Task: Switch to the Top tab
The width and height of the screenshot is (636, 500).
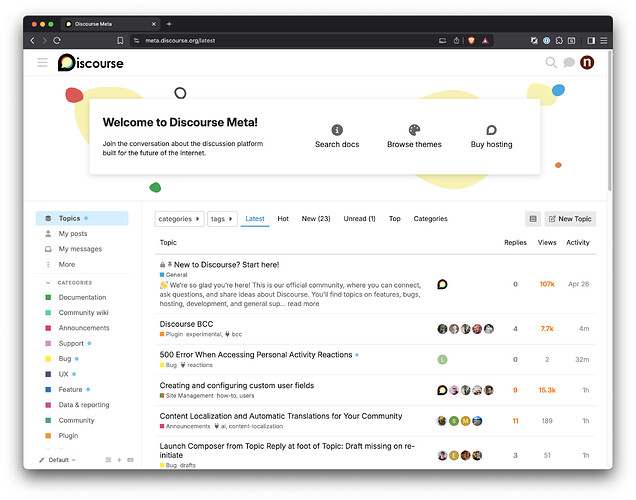Action: click(395, 219)
